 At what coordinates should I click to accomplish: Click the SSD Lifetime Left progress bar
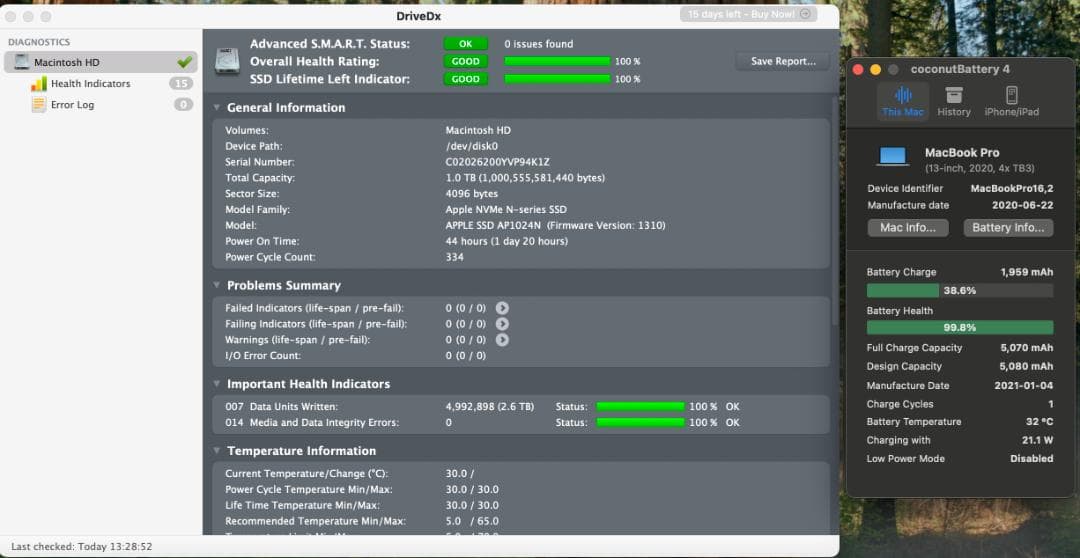[557, 79]
